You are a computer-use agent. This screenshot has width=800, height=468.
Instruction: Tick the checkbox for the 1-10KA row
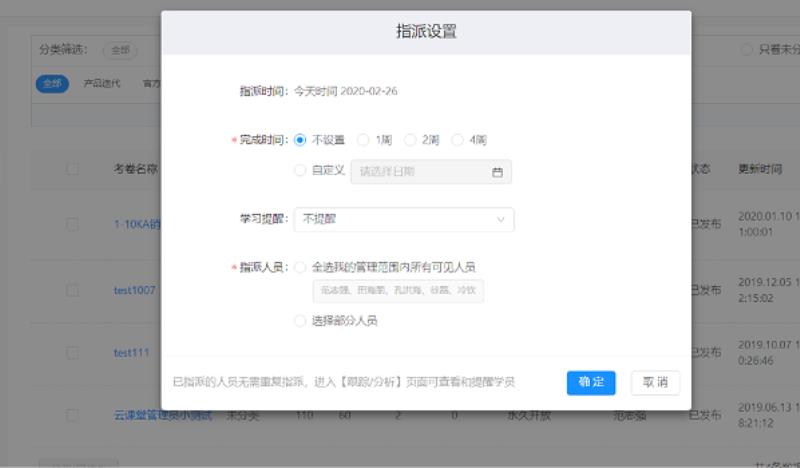pyautogui.click(x=72, y=224)
